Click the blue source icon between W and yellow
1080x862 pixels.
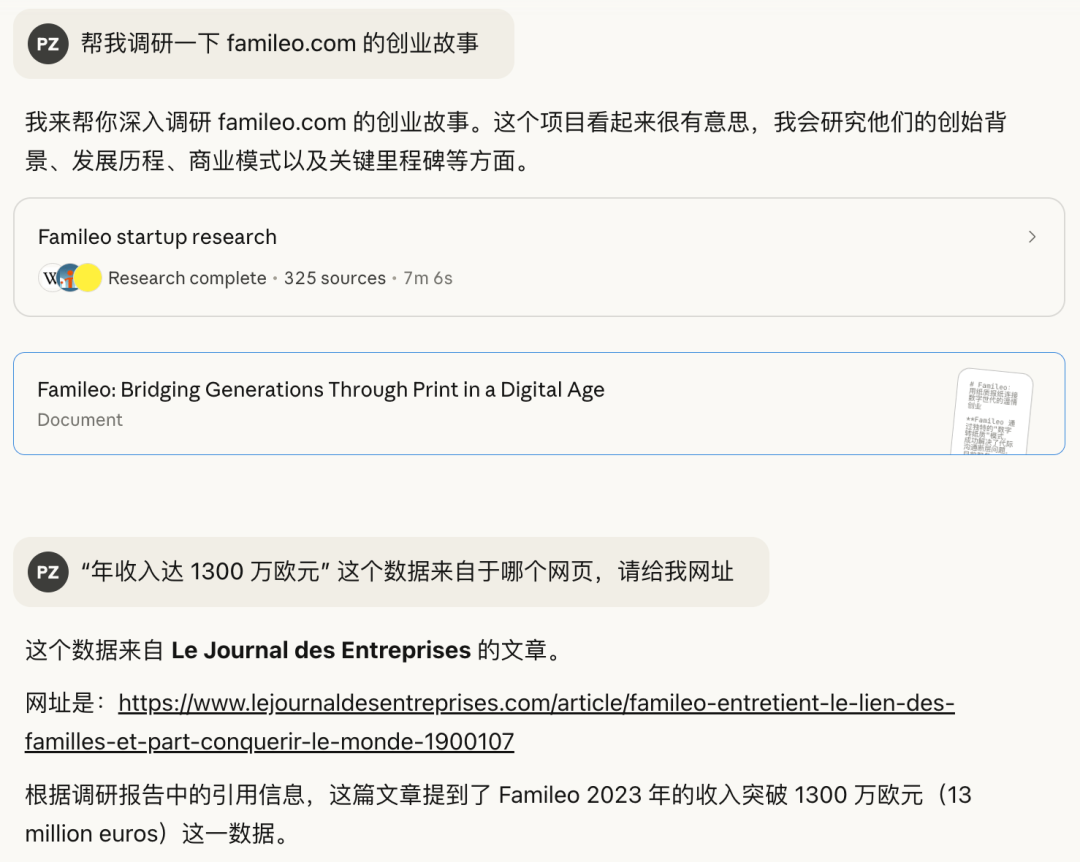click(68, 278)
